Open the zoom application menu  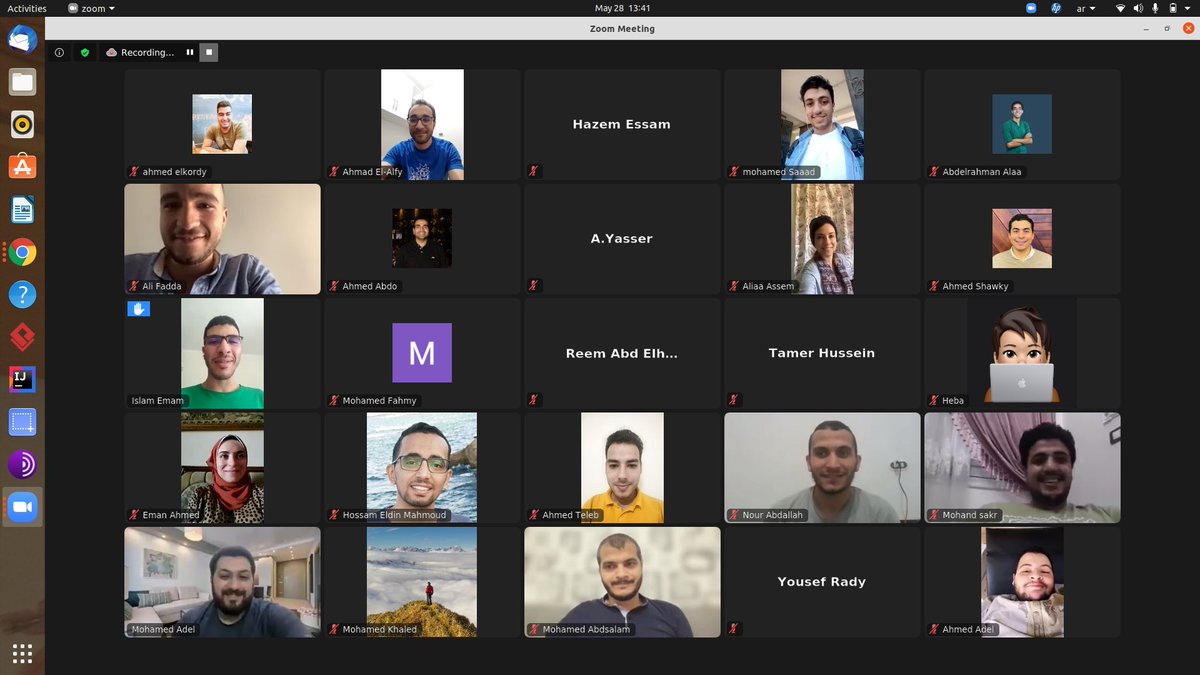(92, 8)
